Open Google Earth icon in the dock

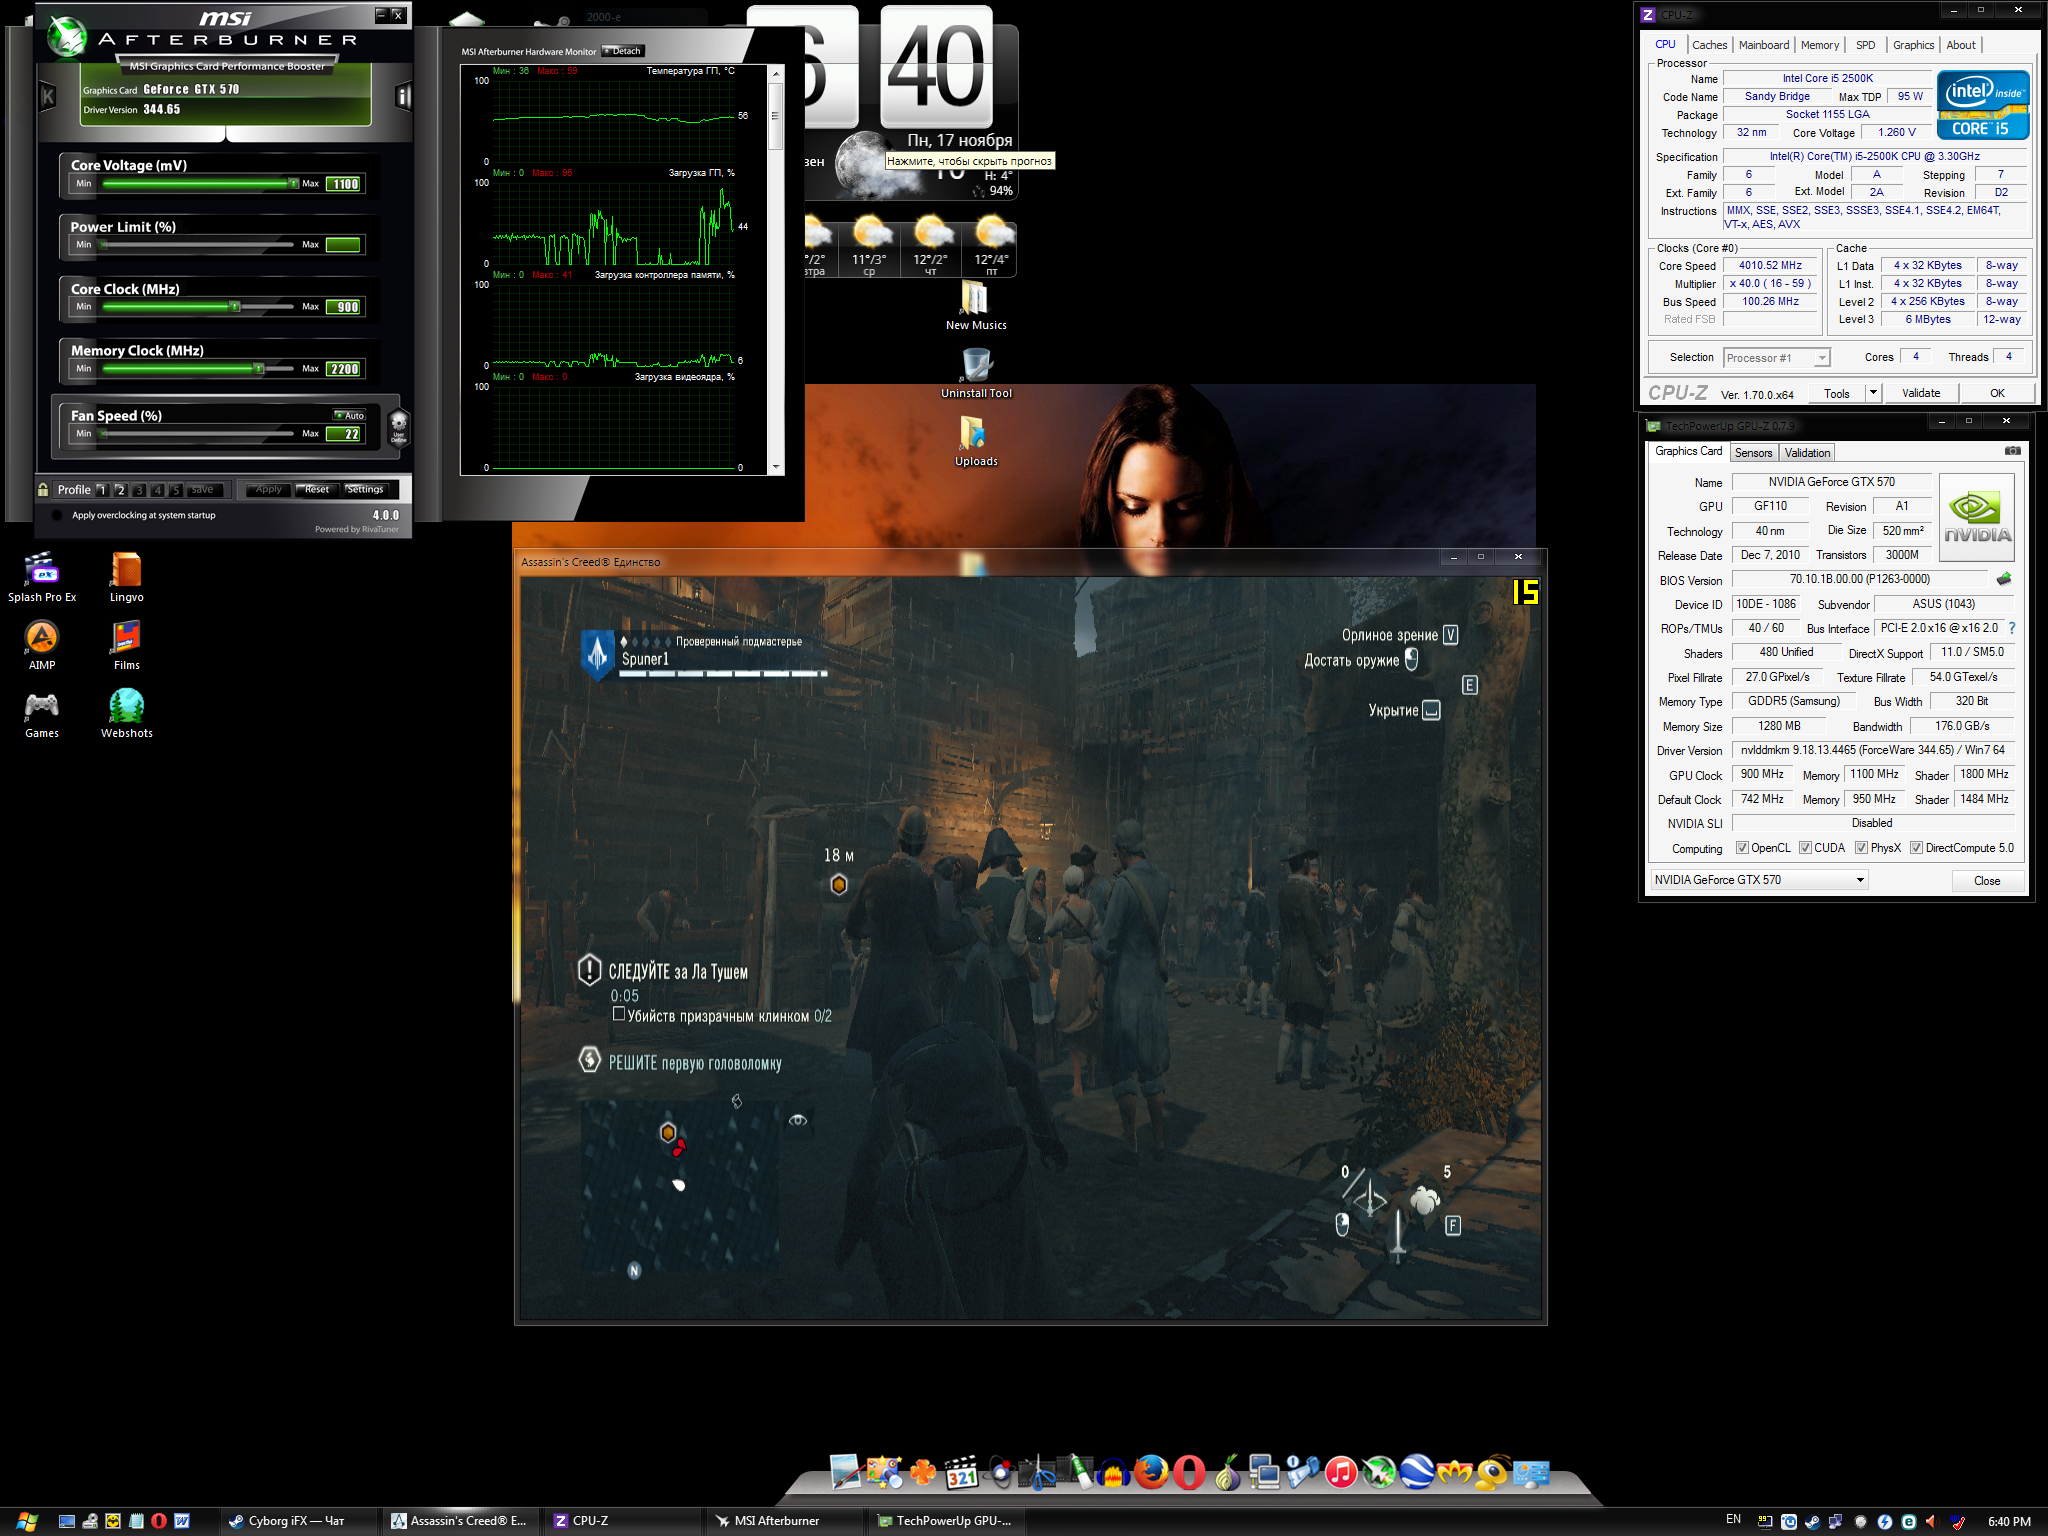pyautogui.click(x=1417, y=1472)
